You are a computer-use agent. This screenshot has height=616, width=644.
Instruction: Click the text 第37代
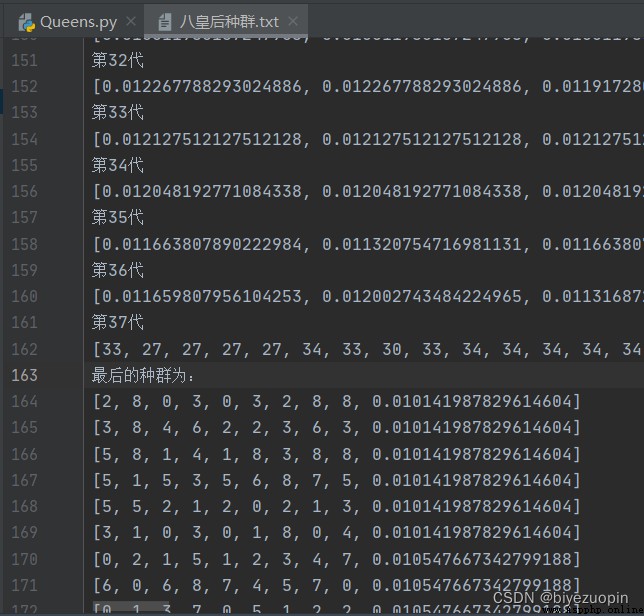117,322
